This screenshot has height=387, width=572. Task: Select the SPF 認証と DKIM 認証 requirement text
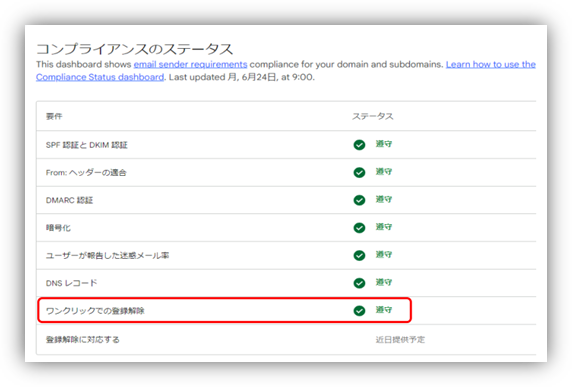coord(86,145)
